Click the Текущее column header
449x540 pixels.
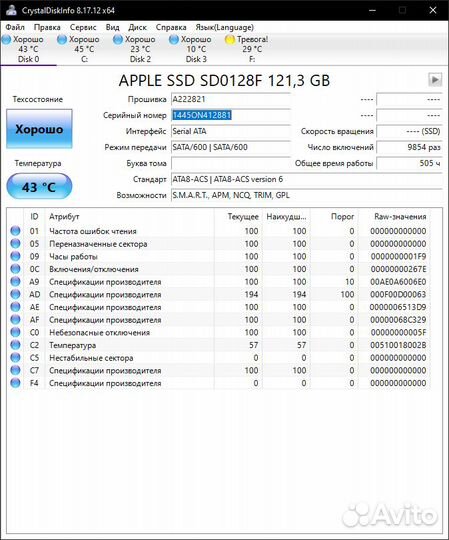coord(238,217)
